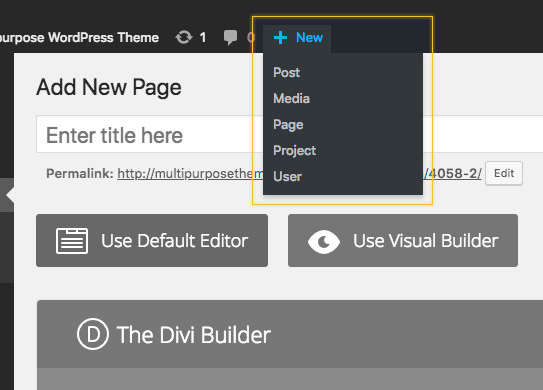This screenshot has width=543, height=390.
Task: Collapse the sidebar menu arrow pointer
Action: click(10, 195)
